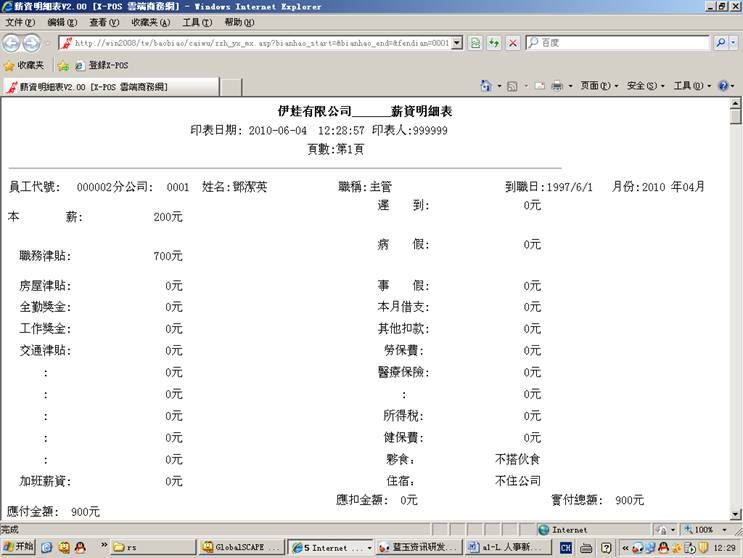Open the Help question mark icon

click(x=724, y=86)
